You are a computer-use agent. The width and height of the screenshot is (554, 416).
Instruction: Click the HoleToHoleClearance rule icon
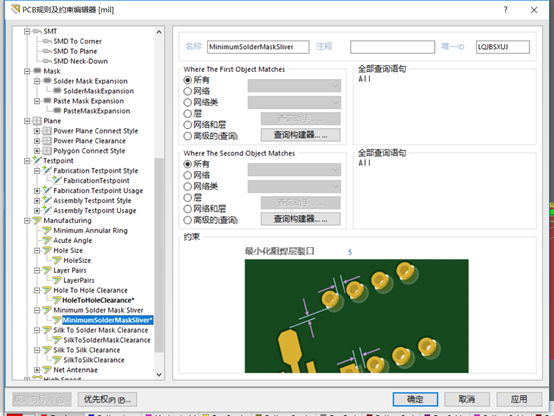pos(57,300)
